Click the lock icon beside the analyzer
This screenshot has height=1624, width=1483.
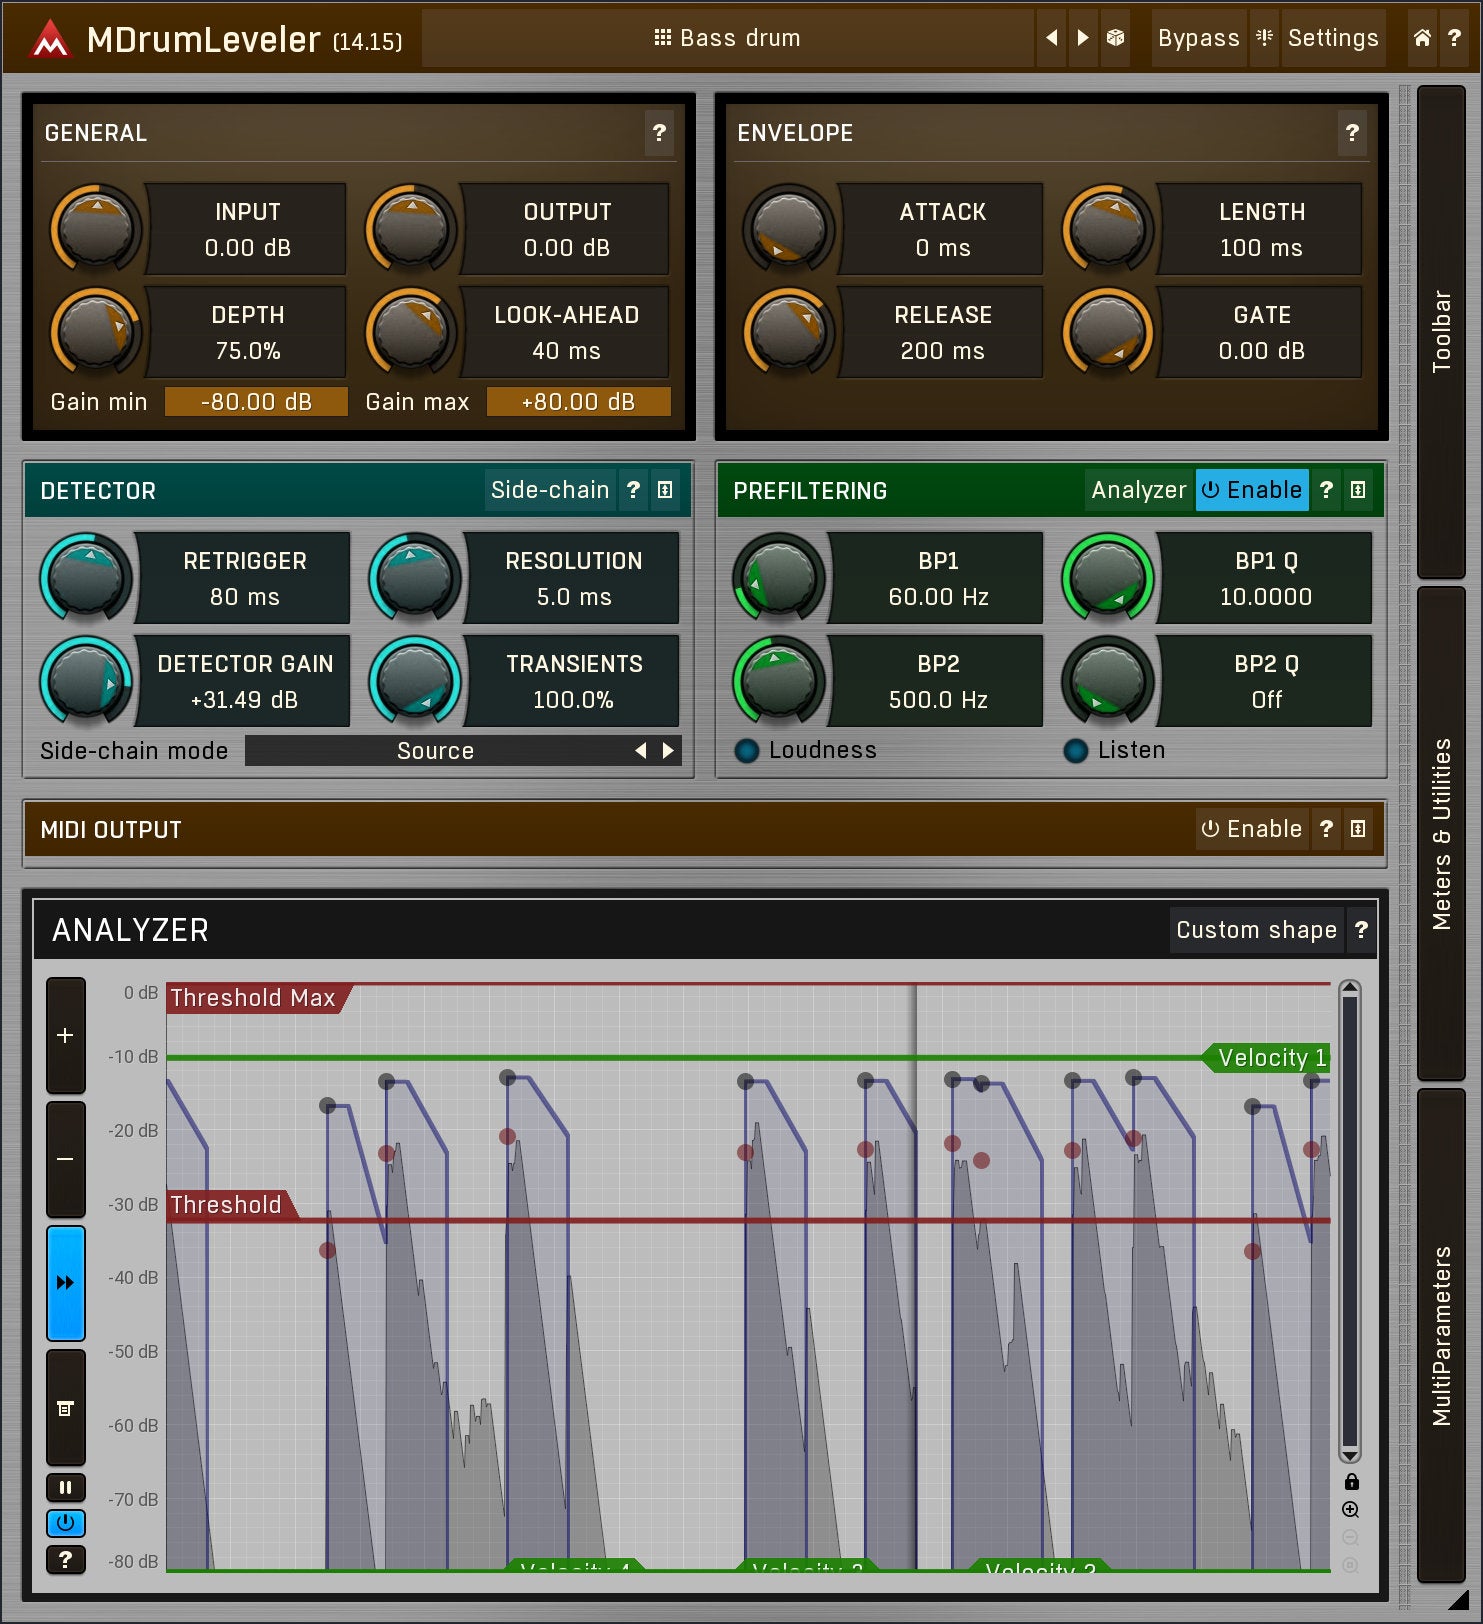tap(1351, 1482)
